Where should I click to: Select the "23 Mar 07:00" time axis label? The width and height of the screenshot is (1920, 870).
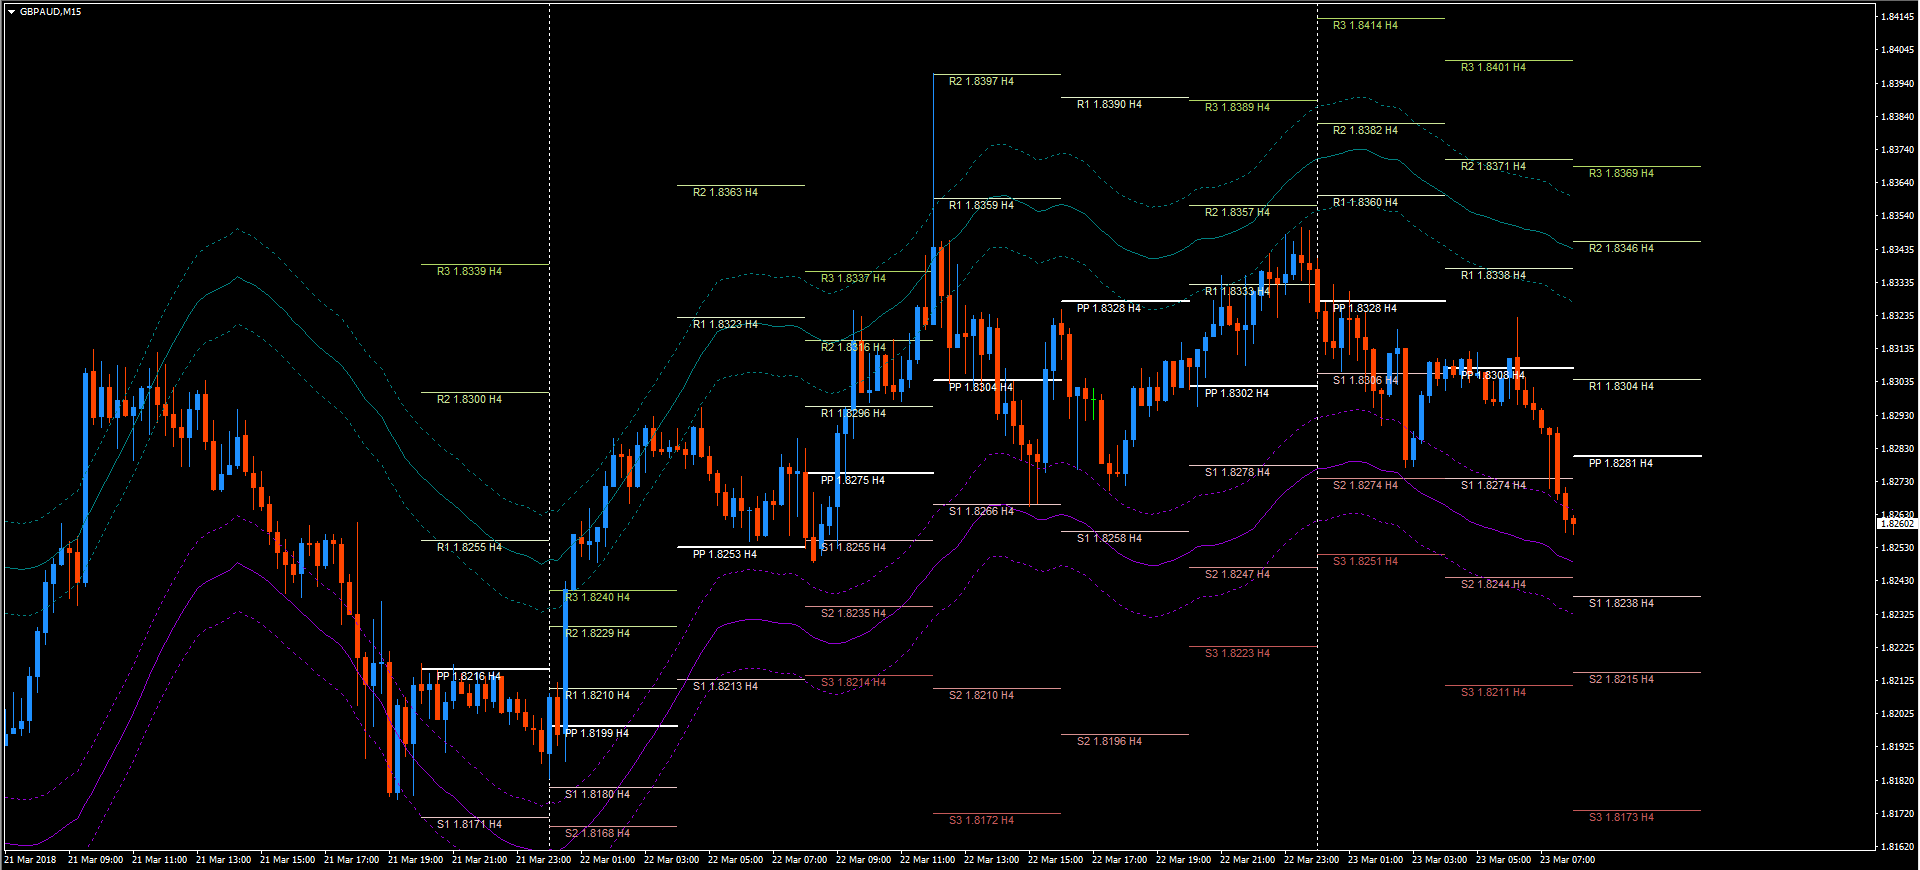point(1567,860)
